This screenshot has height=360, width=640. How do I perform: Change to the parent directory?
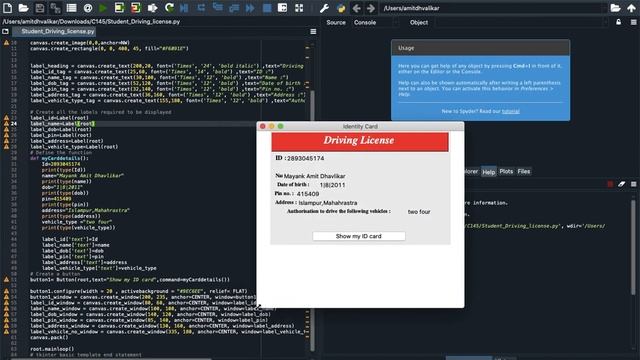[x=631, y=8]
